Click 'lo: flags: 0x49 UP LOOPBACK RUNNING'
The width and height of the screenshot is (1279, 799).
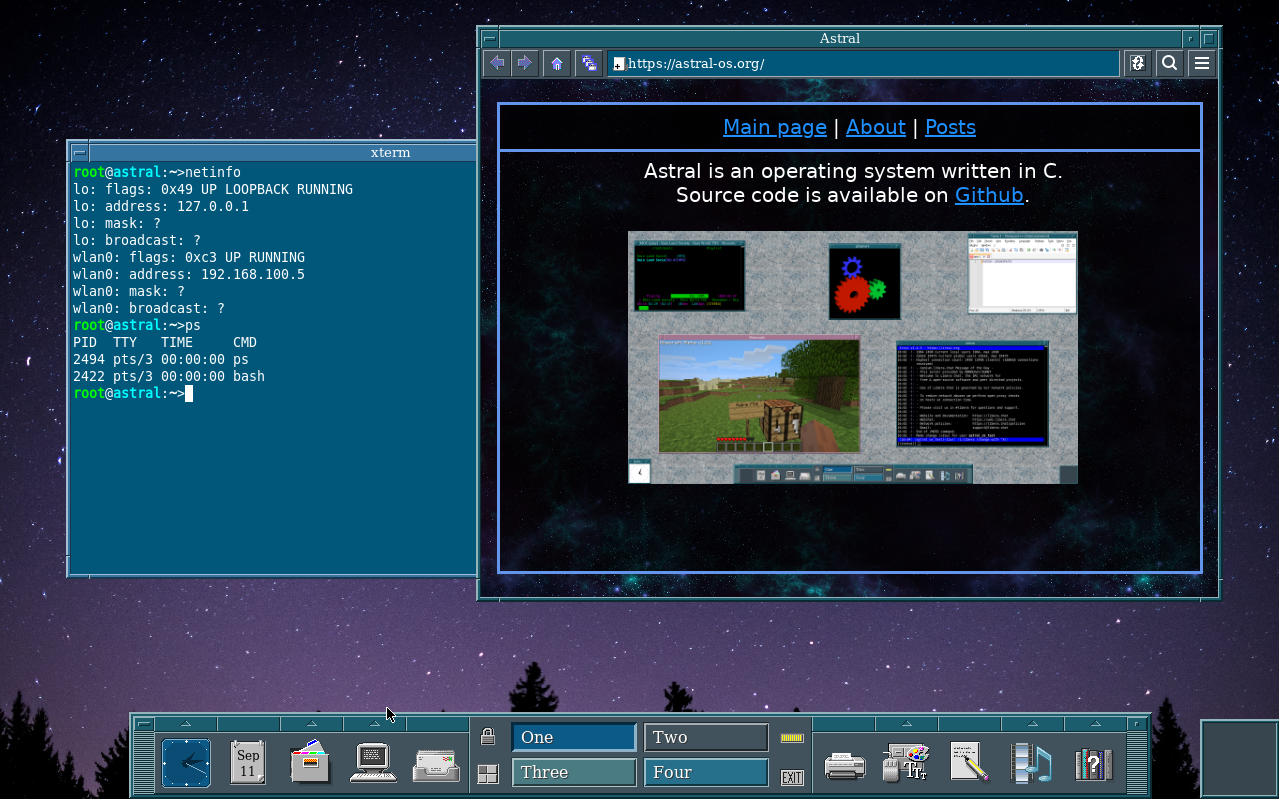[213, 189]
